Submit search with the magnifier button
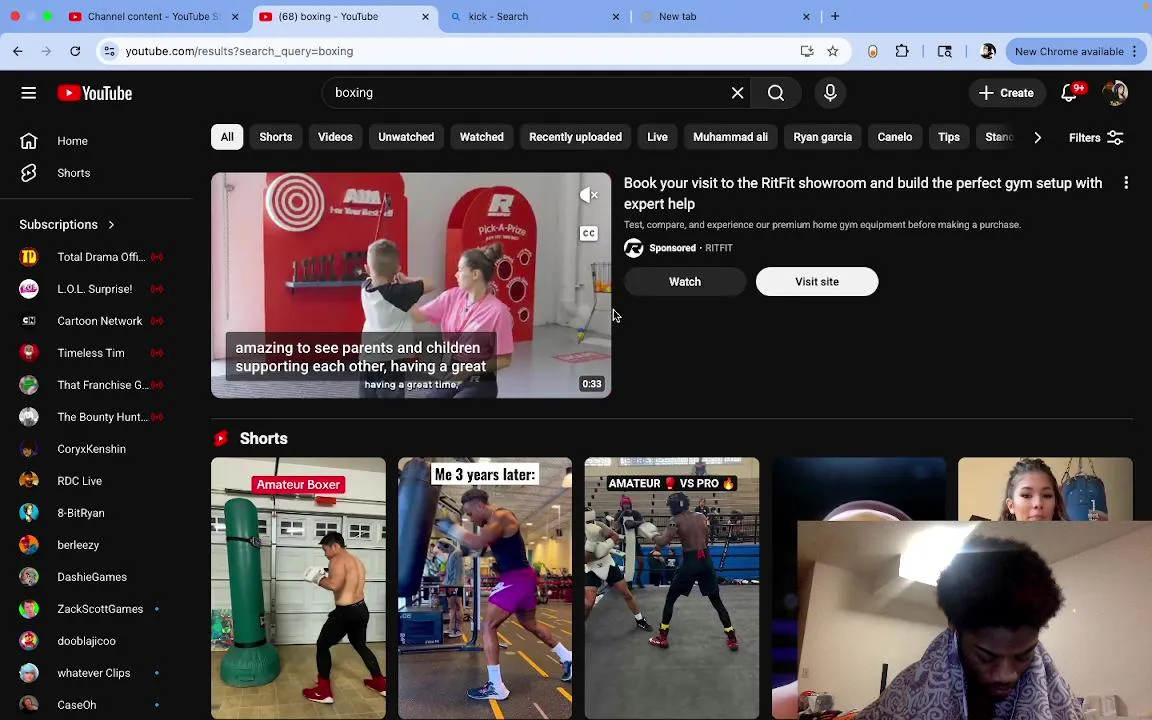This screenshot has width=1152, height=720. pos(776,93)
